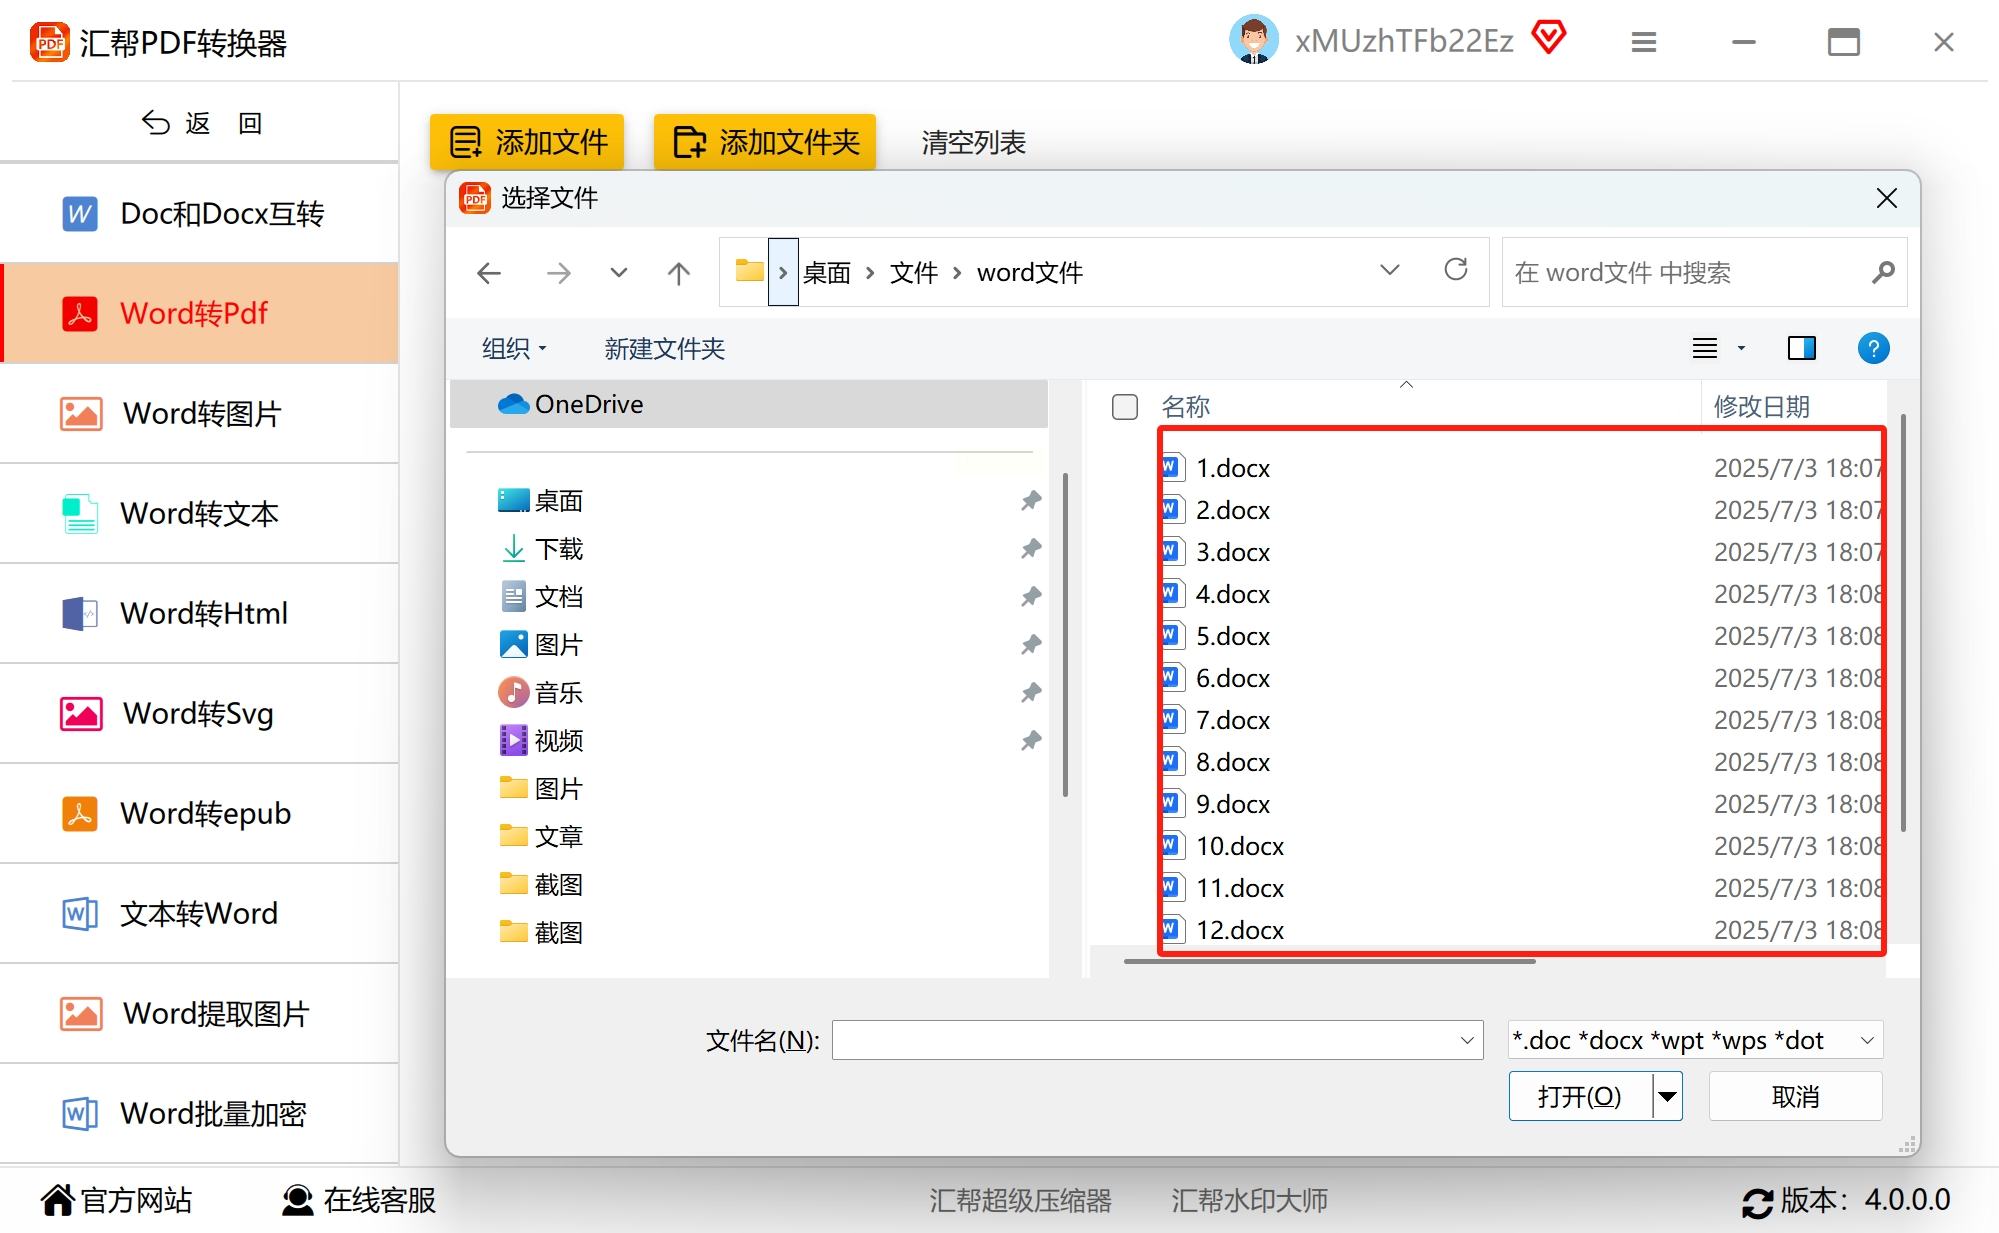Select the file 5.docx

tap(1232, 636)
